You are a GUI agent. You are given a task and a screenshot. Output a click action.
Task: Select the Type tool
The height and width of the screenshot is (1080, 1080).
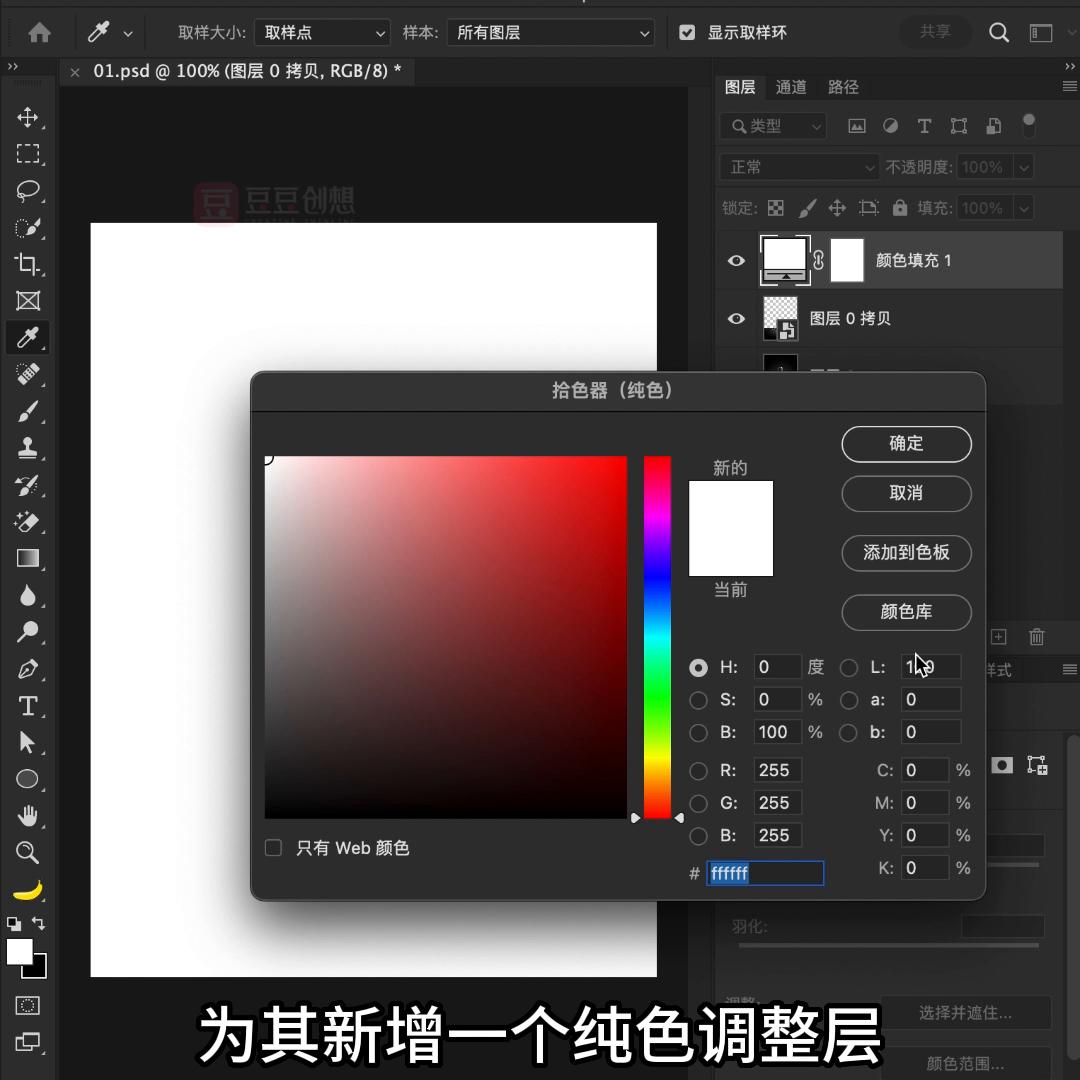28,705
